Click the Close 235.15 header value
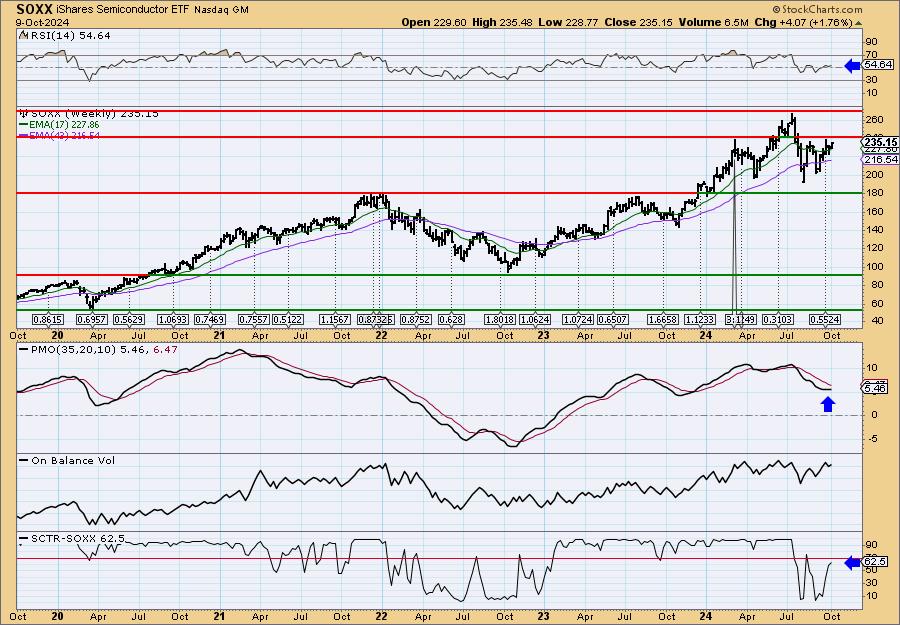 click(638, 22)
